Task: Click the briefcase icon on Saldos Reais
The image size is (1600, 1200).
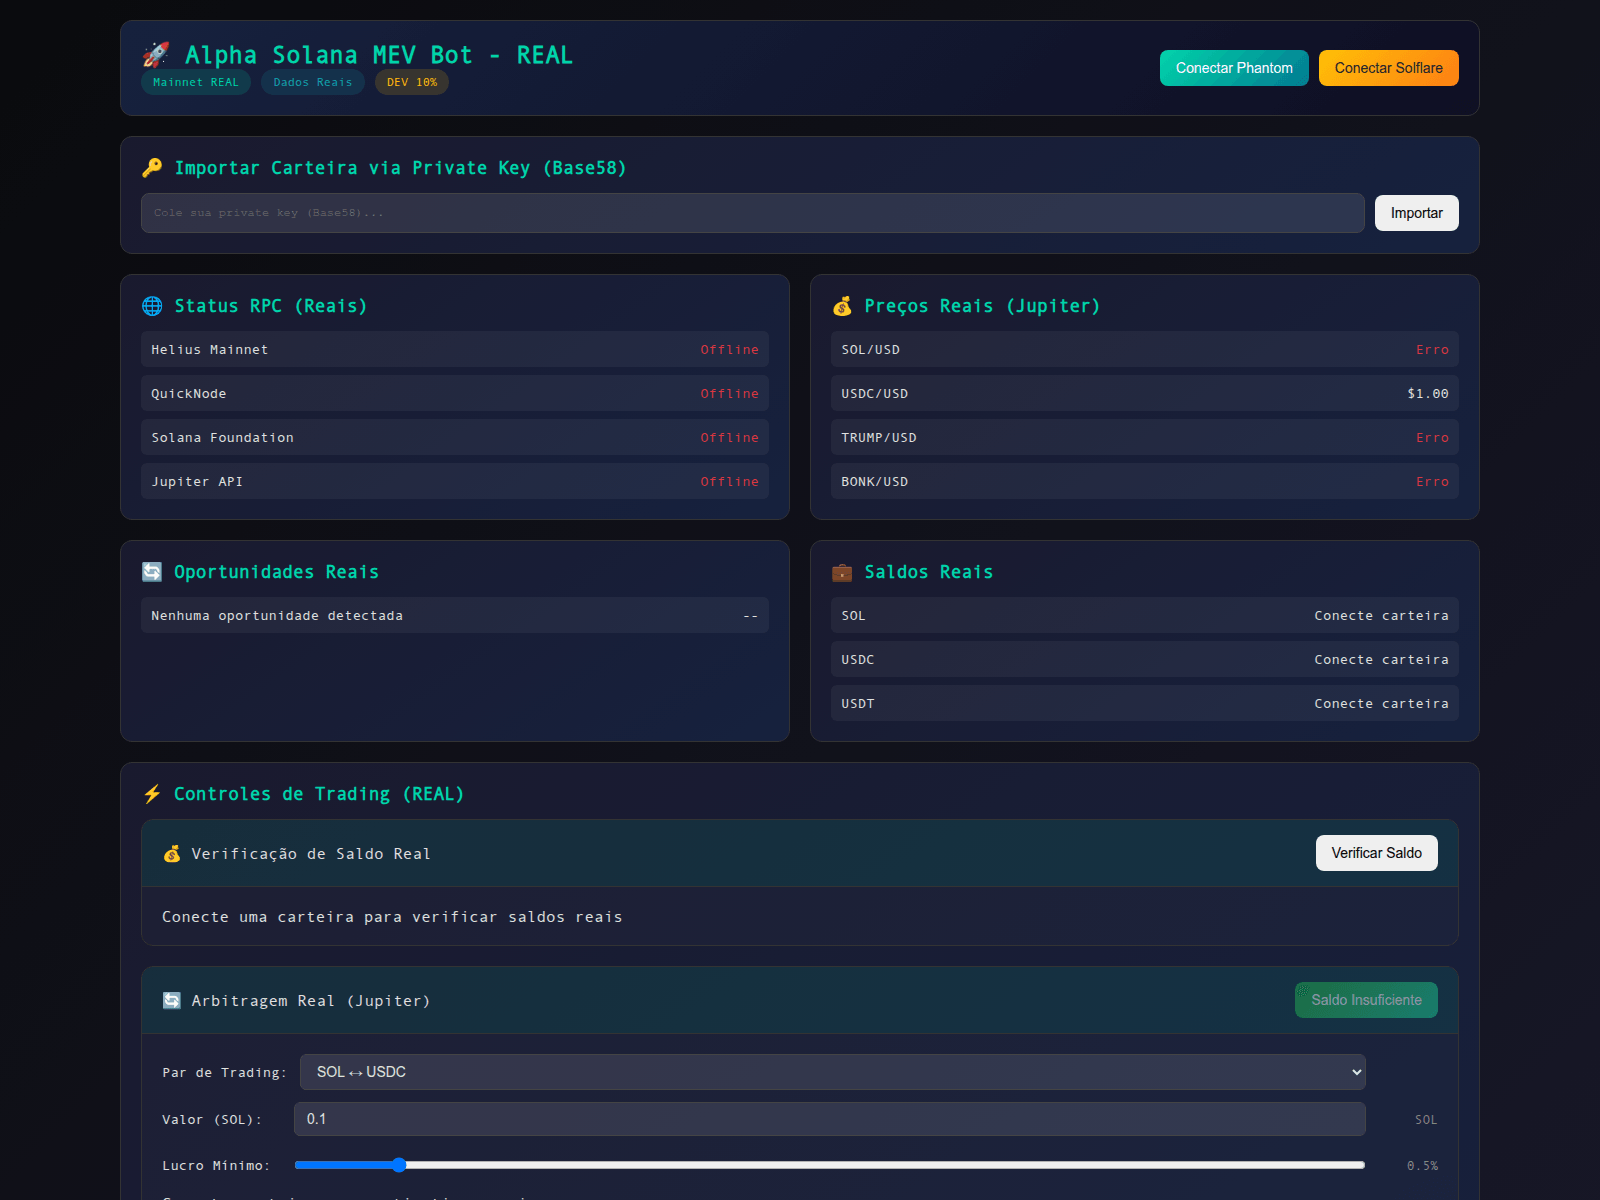Action: (x=843, y=572)
